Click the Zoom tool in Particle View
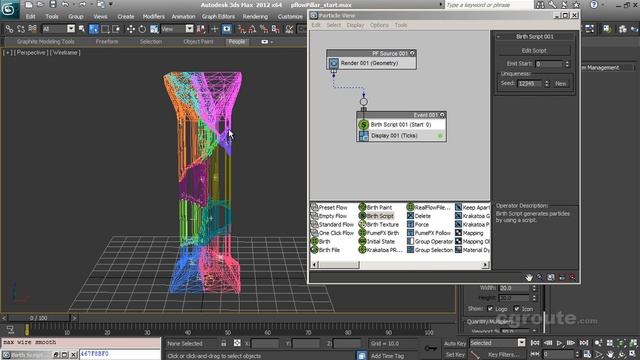640x360 pixels. (540, 277)
